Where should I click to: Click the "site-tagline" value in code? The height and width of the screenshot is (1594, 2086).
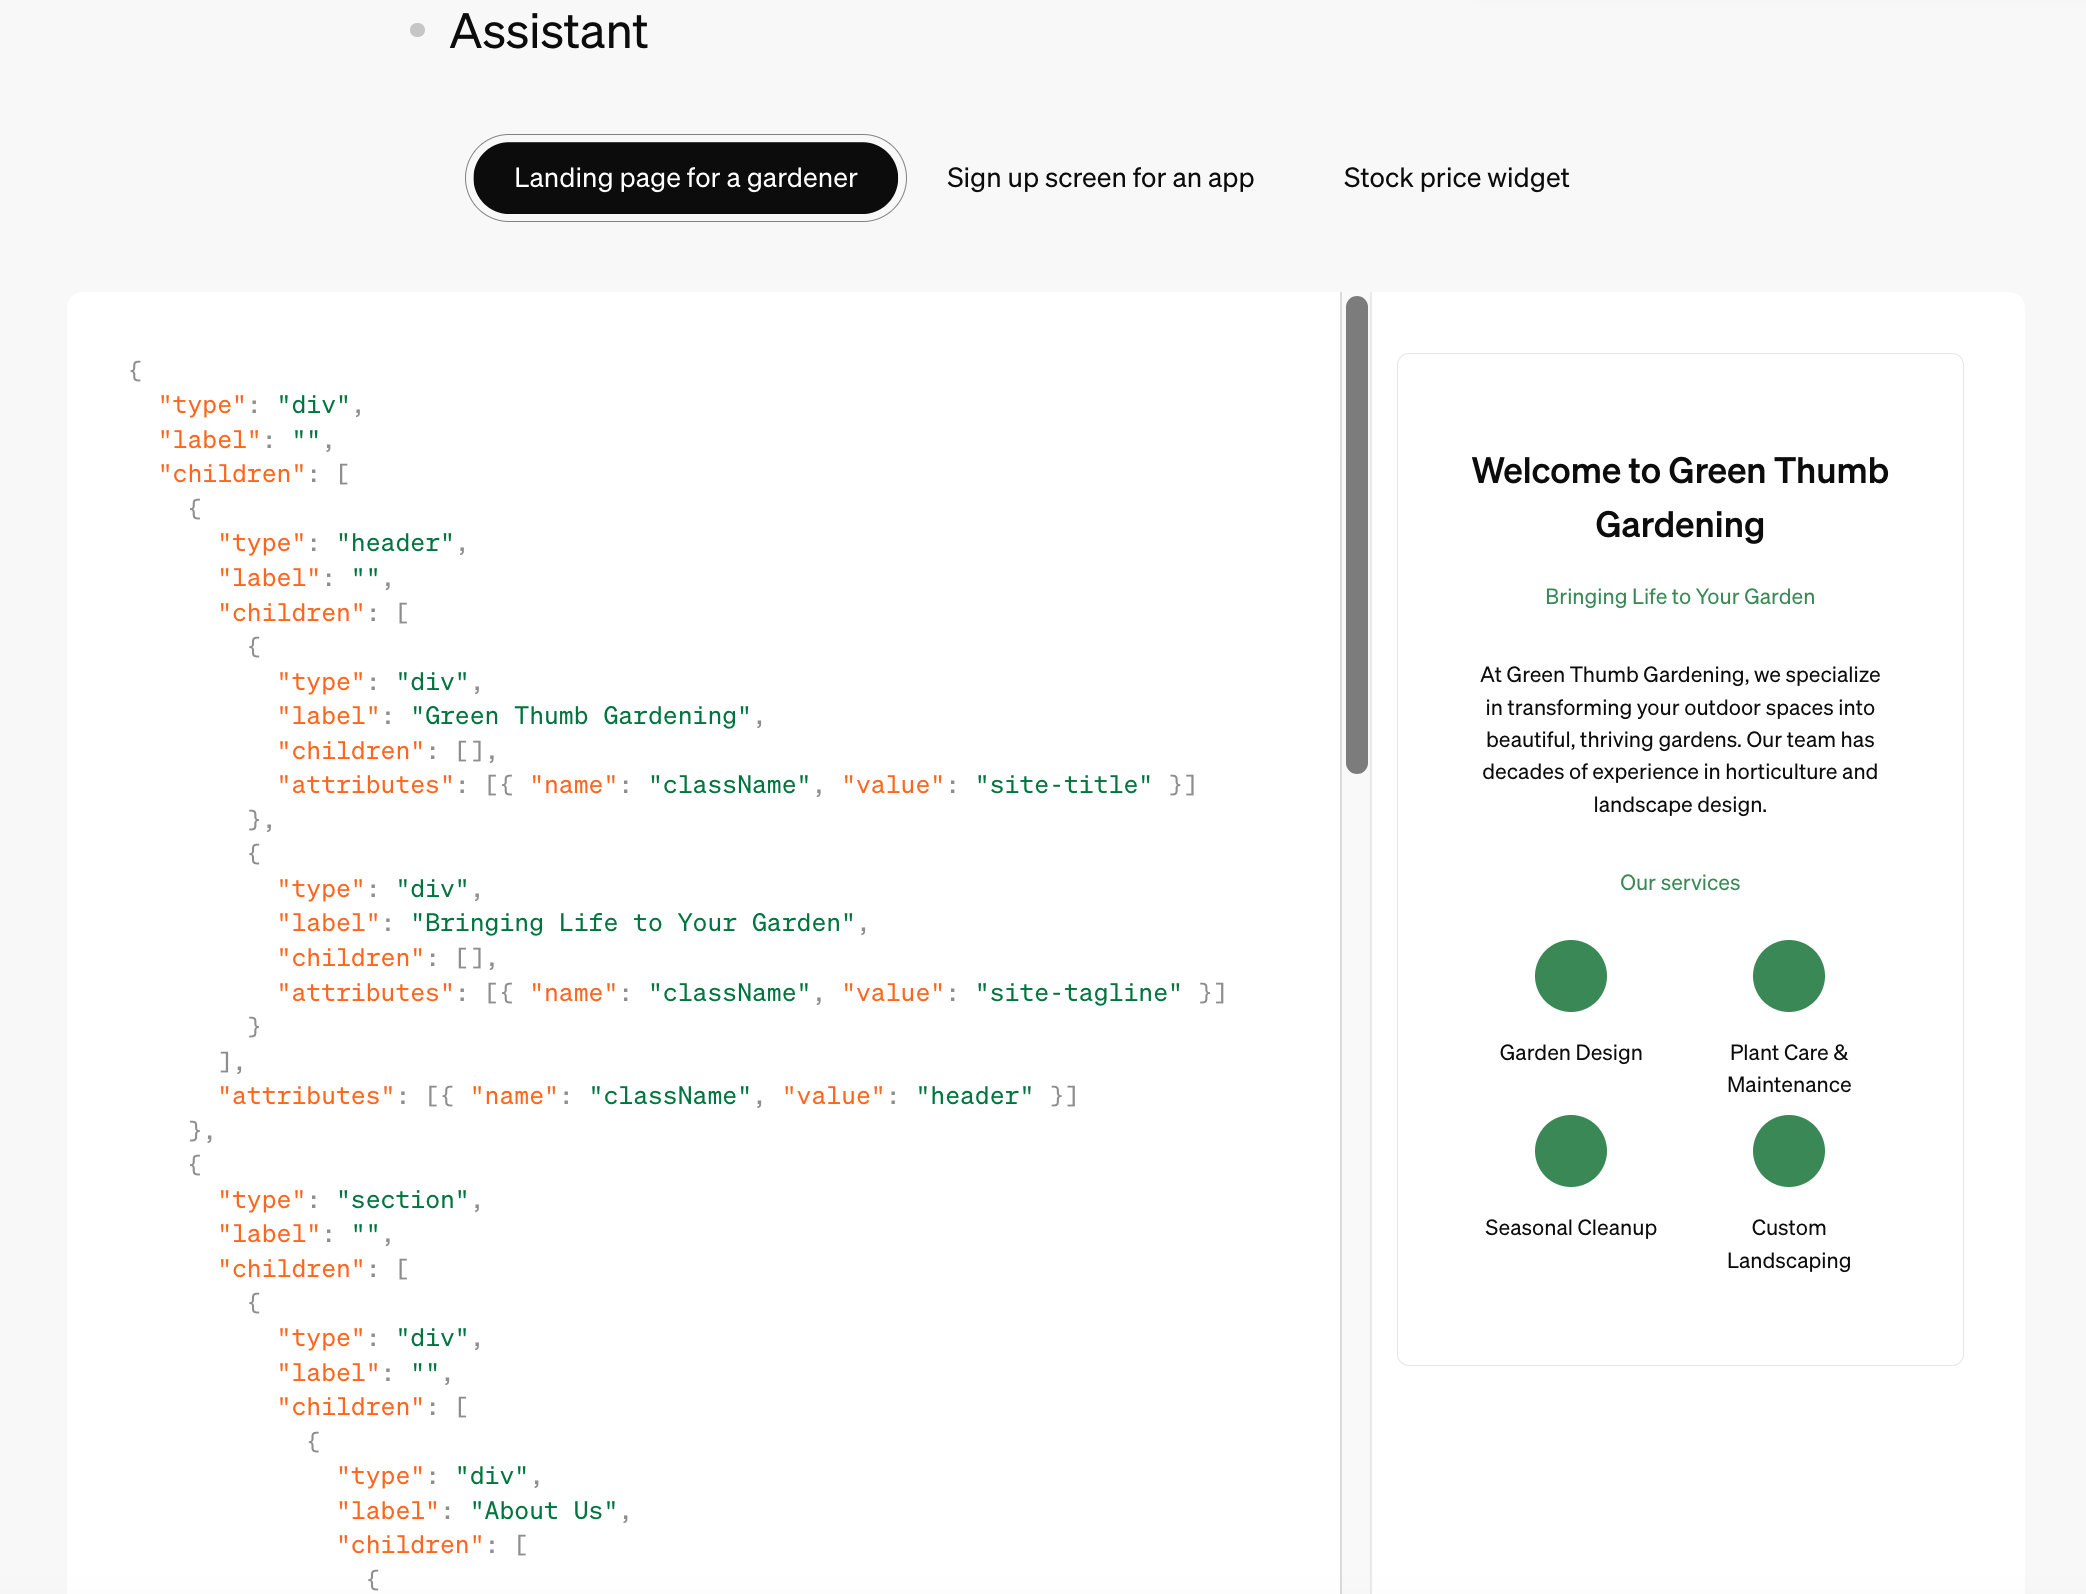1079,993
